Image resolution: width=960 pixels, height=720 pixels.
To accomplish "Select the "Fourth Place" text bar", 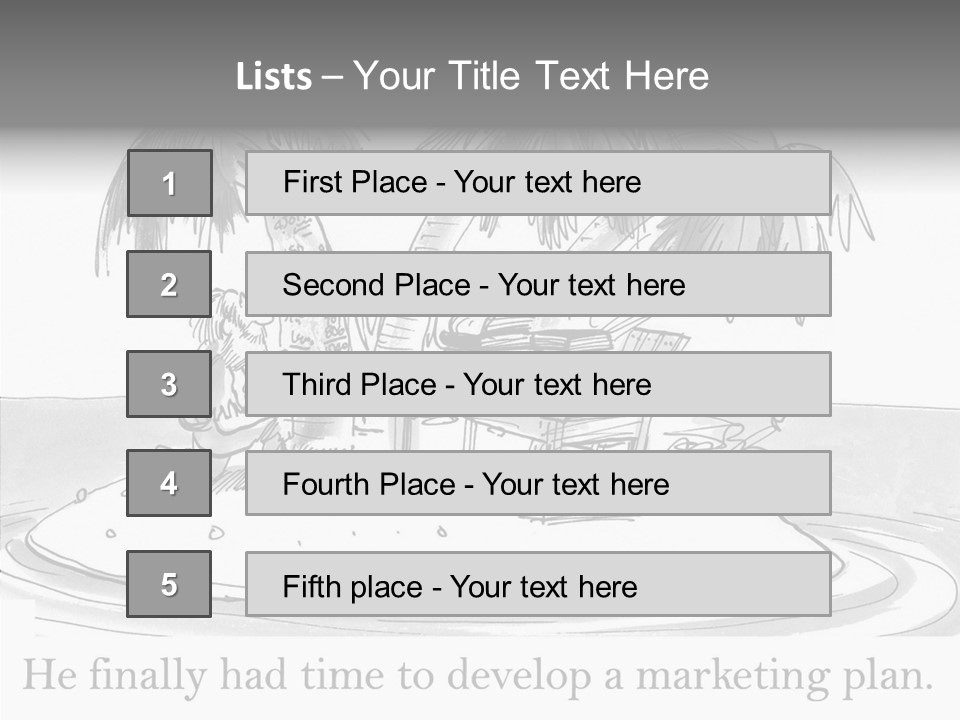I will point(538,484).
